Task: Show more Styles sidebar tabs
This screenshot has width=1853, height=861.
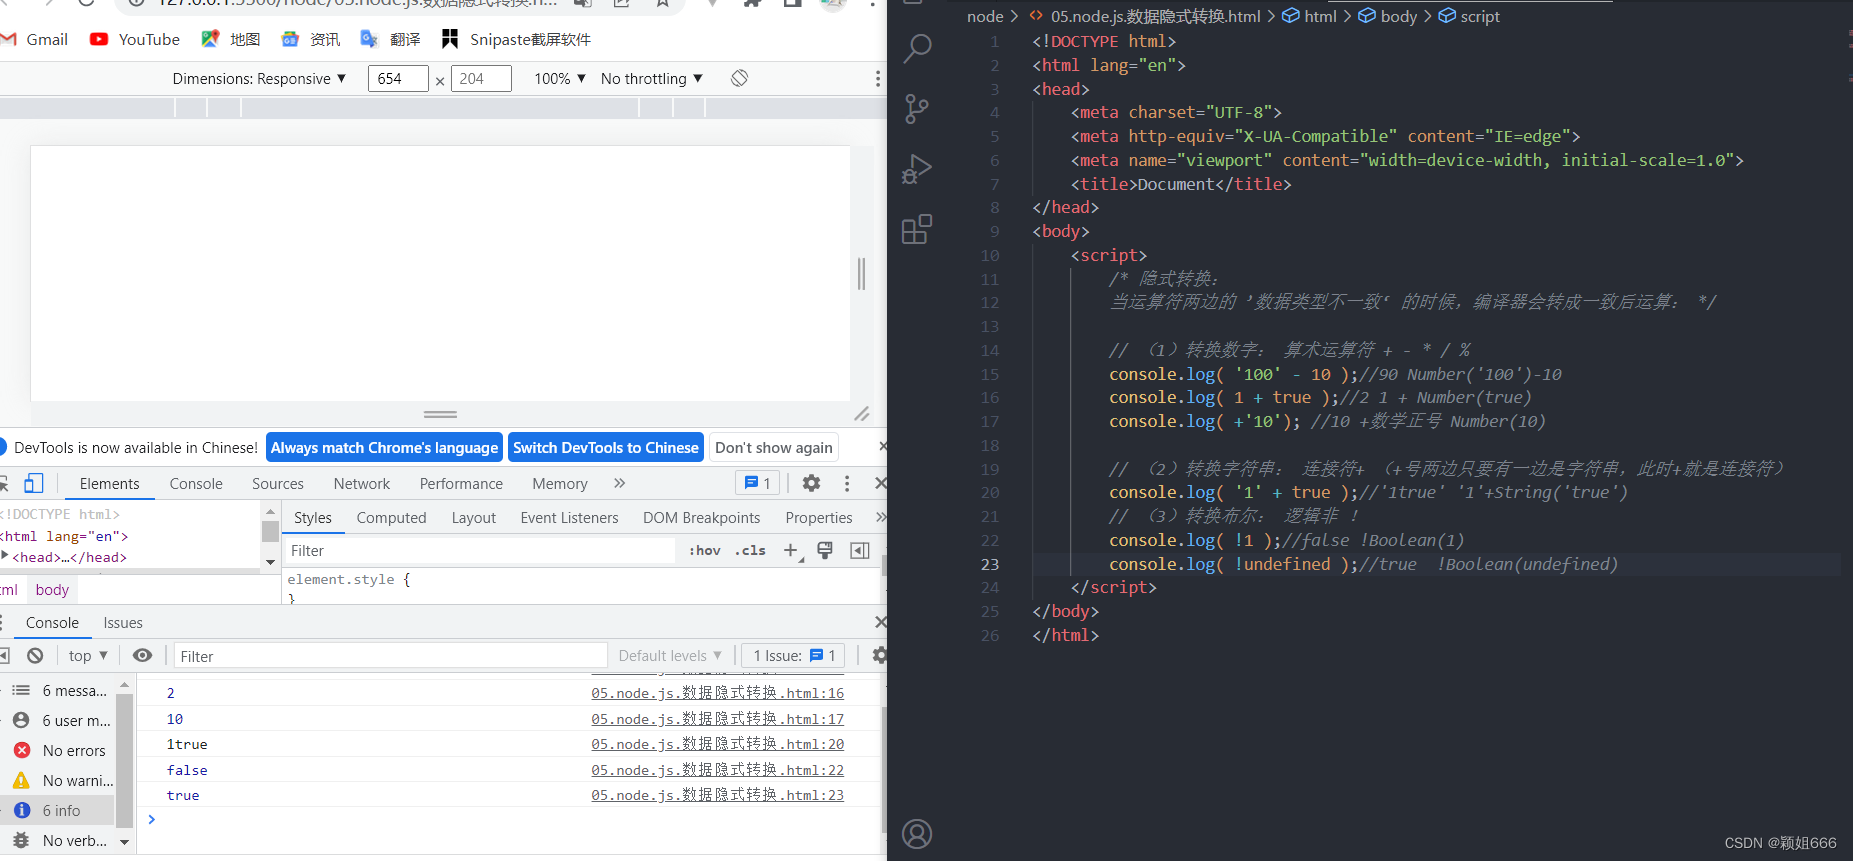Action: point(880,517)
